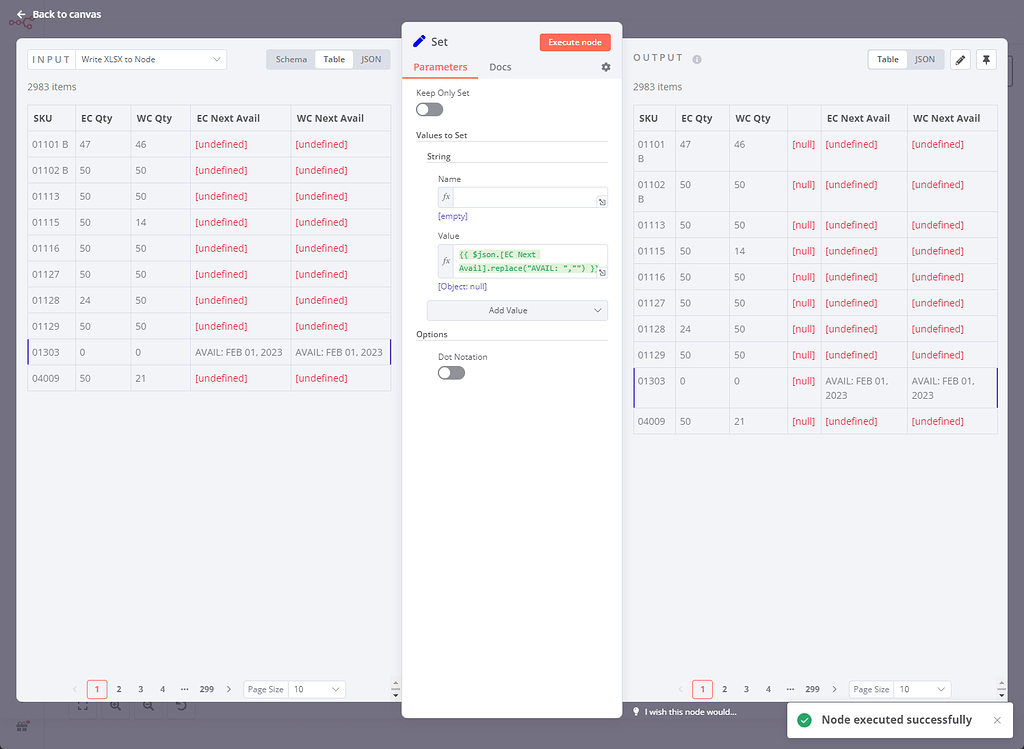Select the Schema view tab

(x=291, y=59)
